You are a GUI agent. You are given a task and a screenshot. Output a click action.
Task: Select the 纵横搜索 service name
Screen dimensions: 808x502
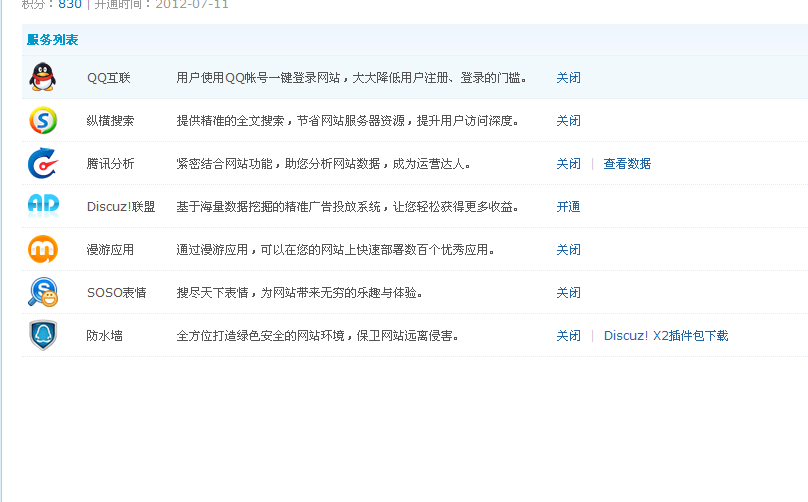click(x=110, y=121)
